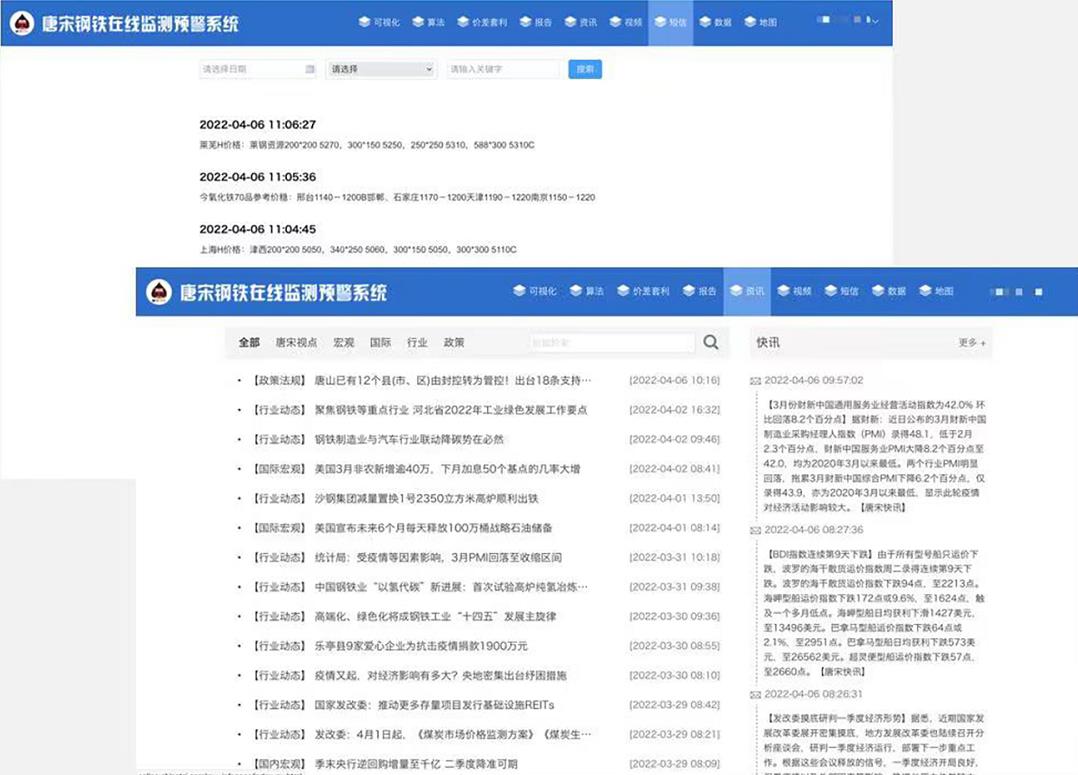Click the Tangsong logo in the back SMS window
Screen dimensions: 1078x775
[x=21, y=23]
